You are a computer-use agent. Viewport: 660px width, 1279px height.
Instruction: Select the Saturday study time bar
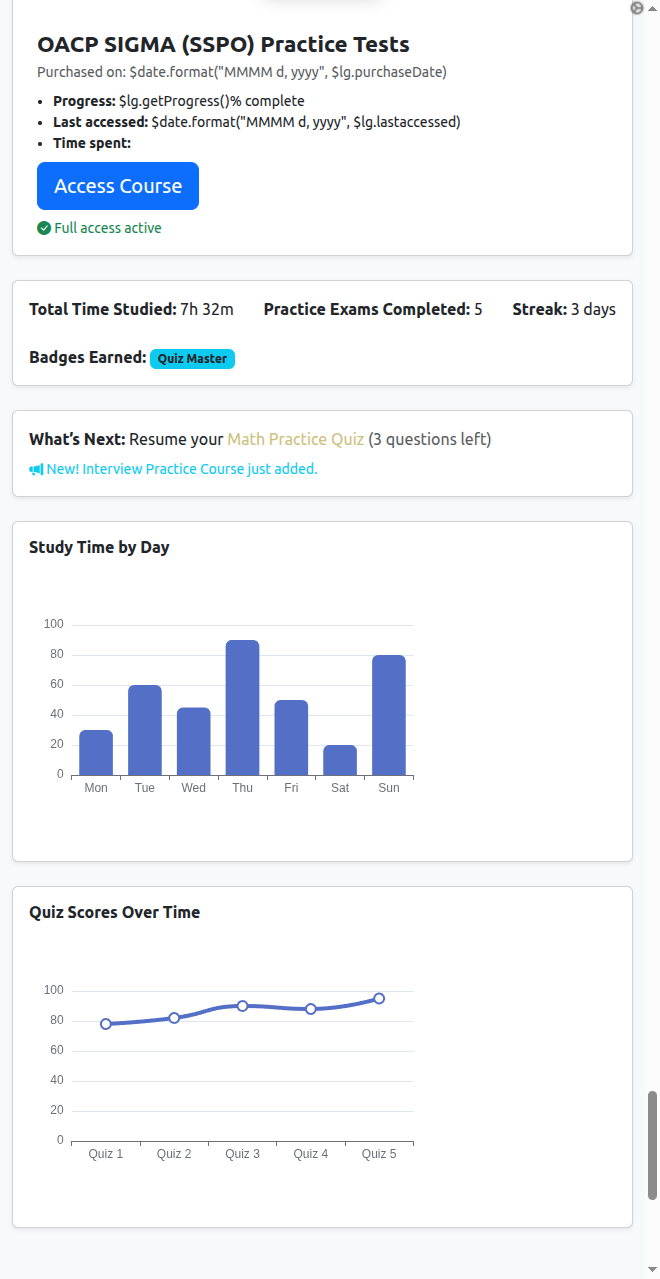[x=340, y=760]
